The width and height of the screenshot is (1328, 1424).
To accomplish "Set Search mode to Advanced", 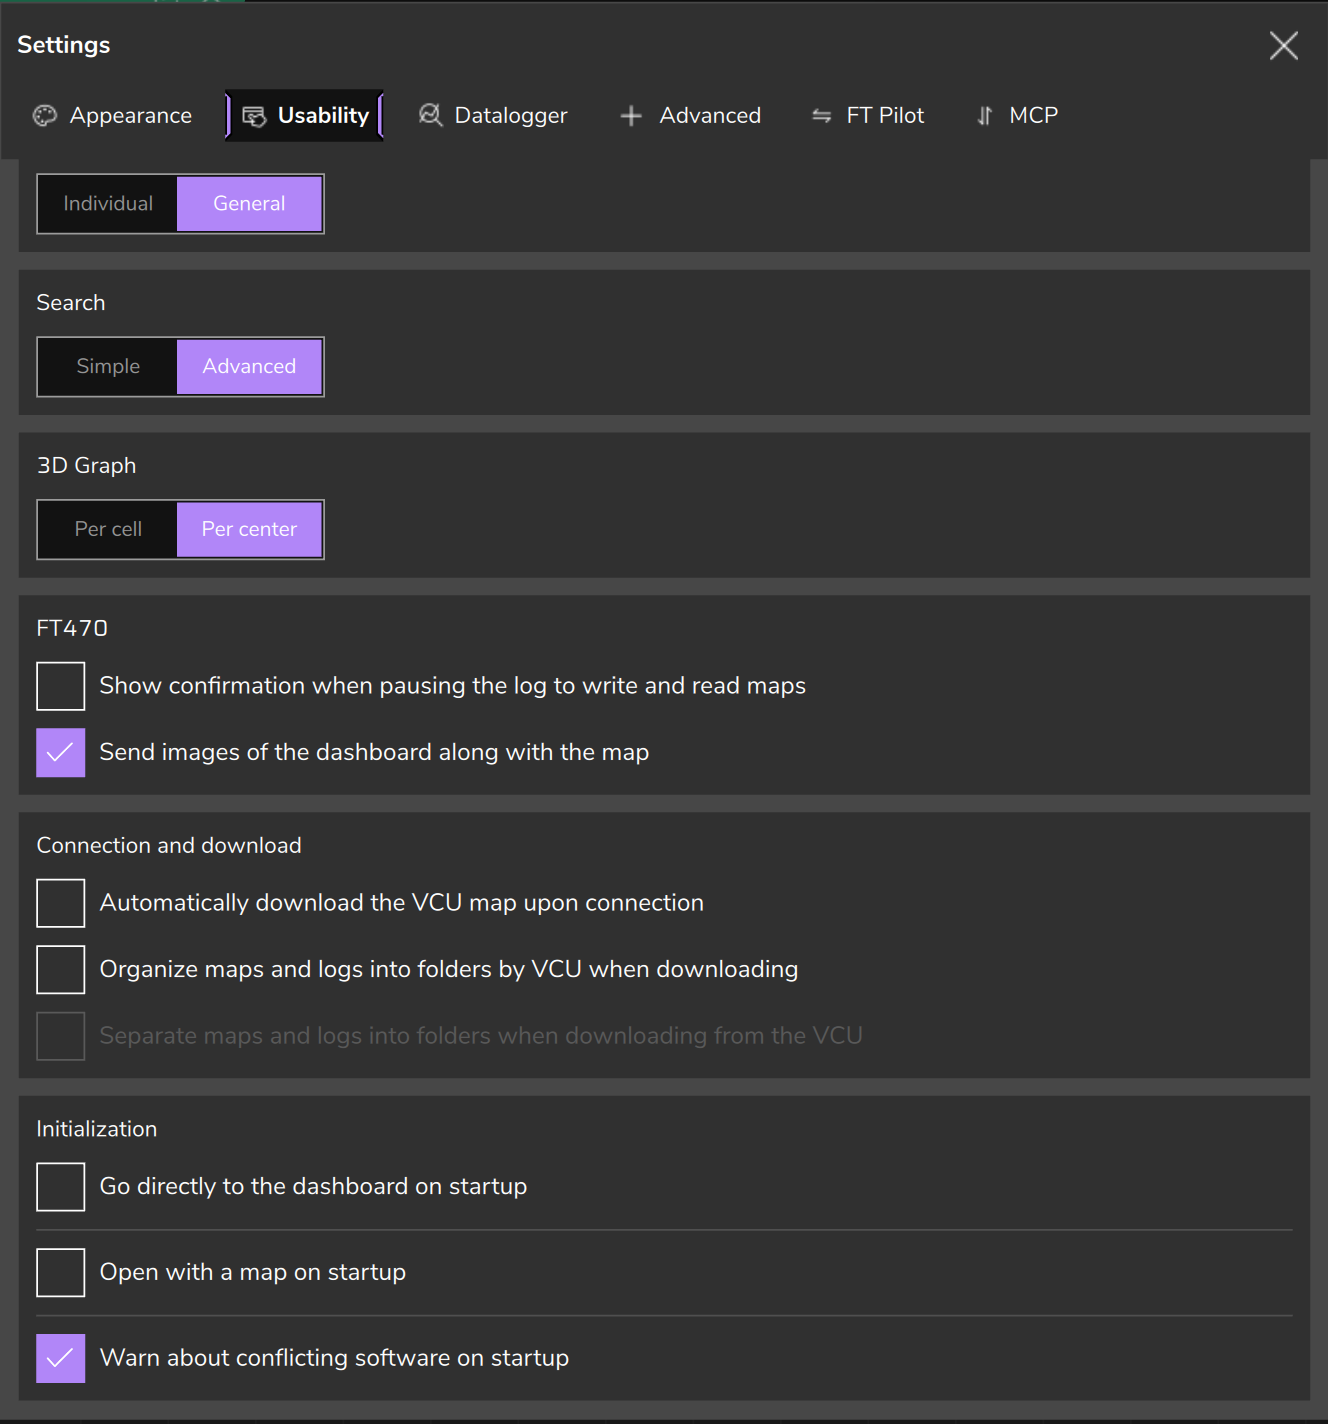I will click(x=249, y=367).
